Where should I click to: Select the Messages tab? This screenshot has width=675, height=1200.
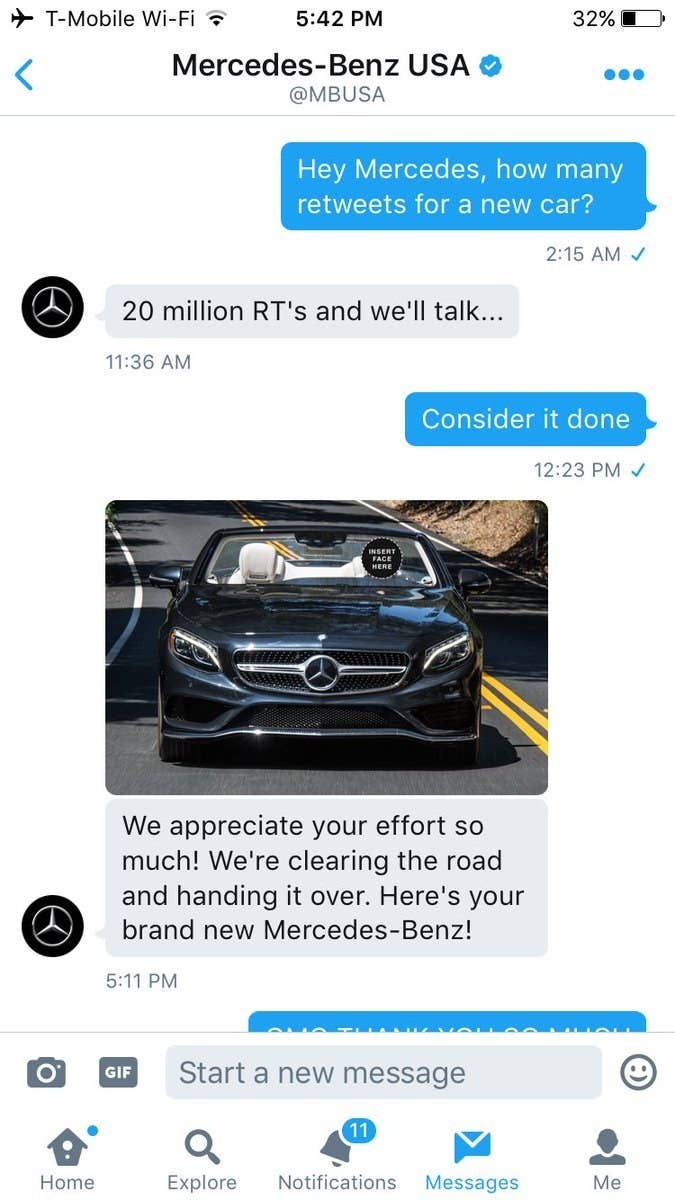[x=472, y=1158]
